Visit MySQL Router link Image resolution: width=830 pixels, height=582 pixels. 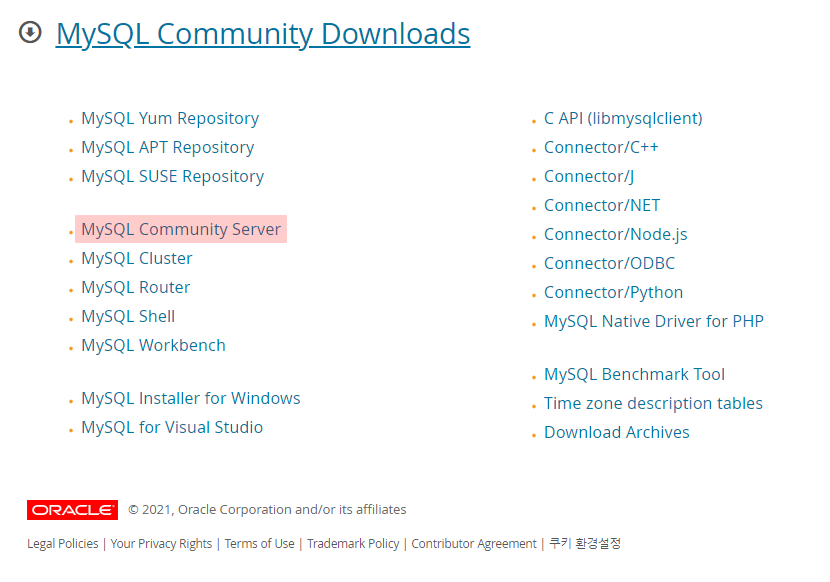(136, 288)
